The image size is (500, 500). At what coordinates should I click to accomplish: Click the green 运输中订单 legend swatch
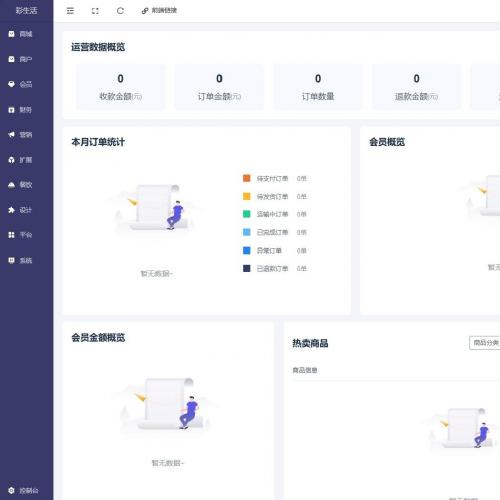pos(247,214)
